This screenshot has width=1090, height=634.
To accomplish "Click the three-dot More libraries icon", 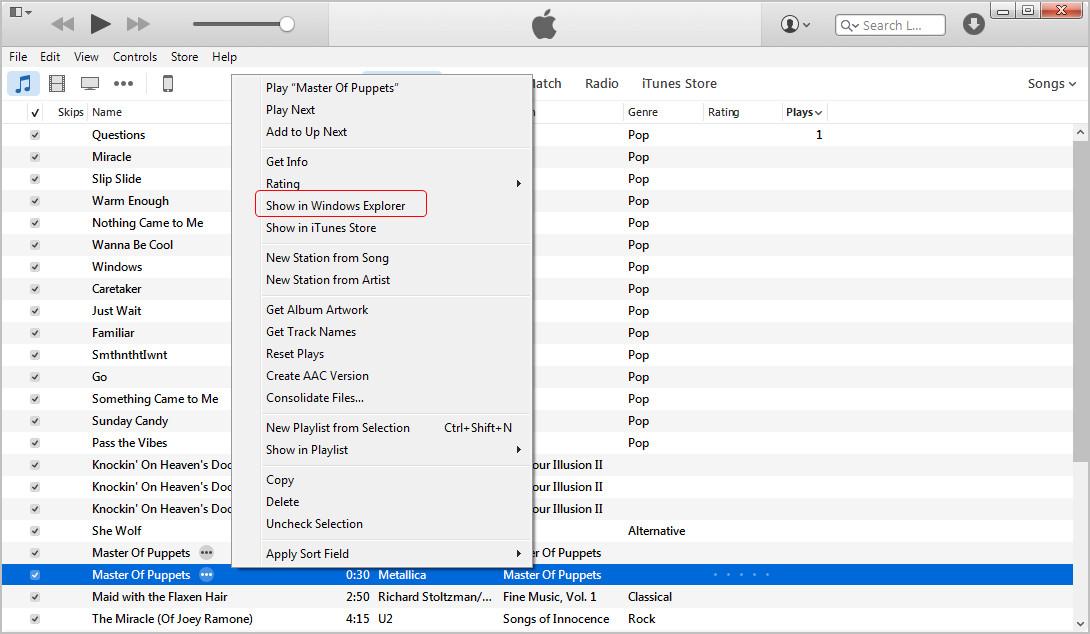I will 124,84.
